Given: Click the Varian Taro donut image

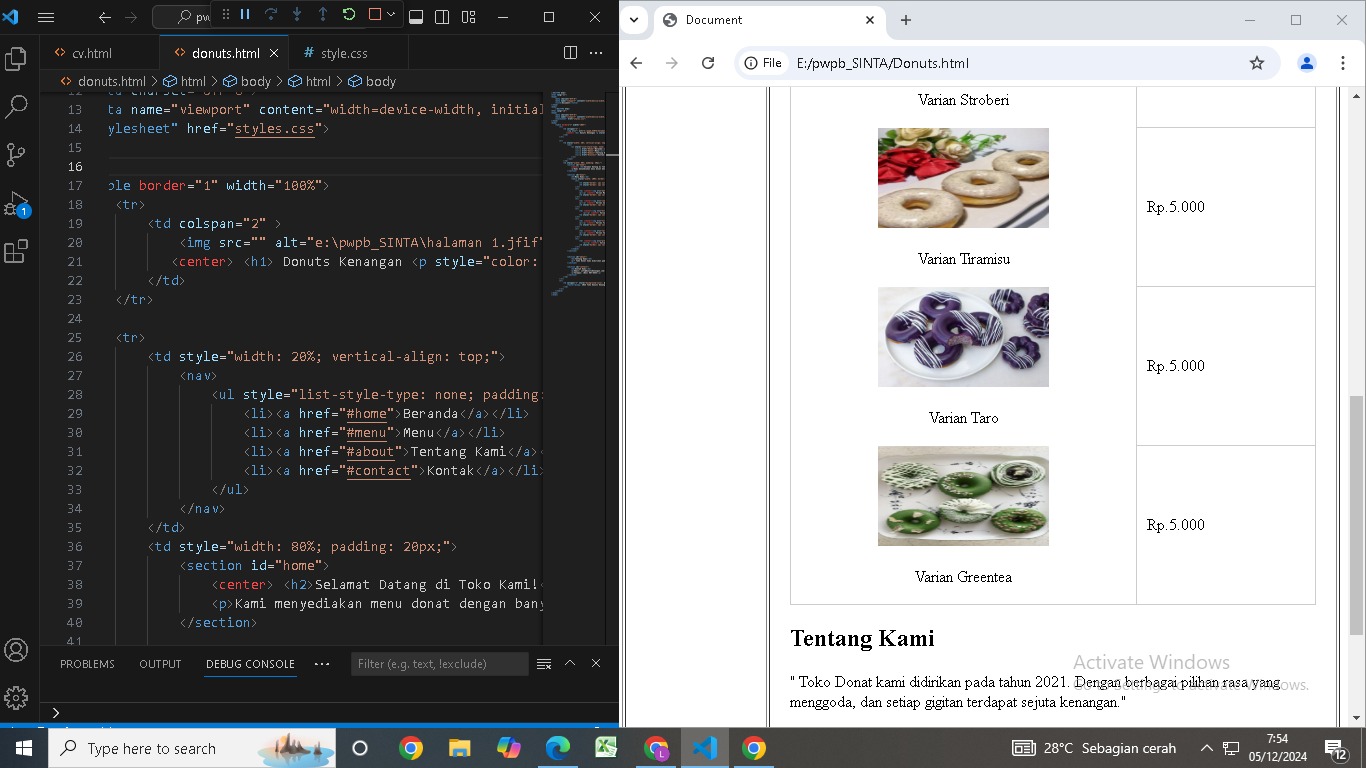Looking at the screenshot, I should tap(963, 337).
